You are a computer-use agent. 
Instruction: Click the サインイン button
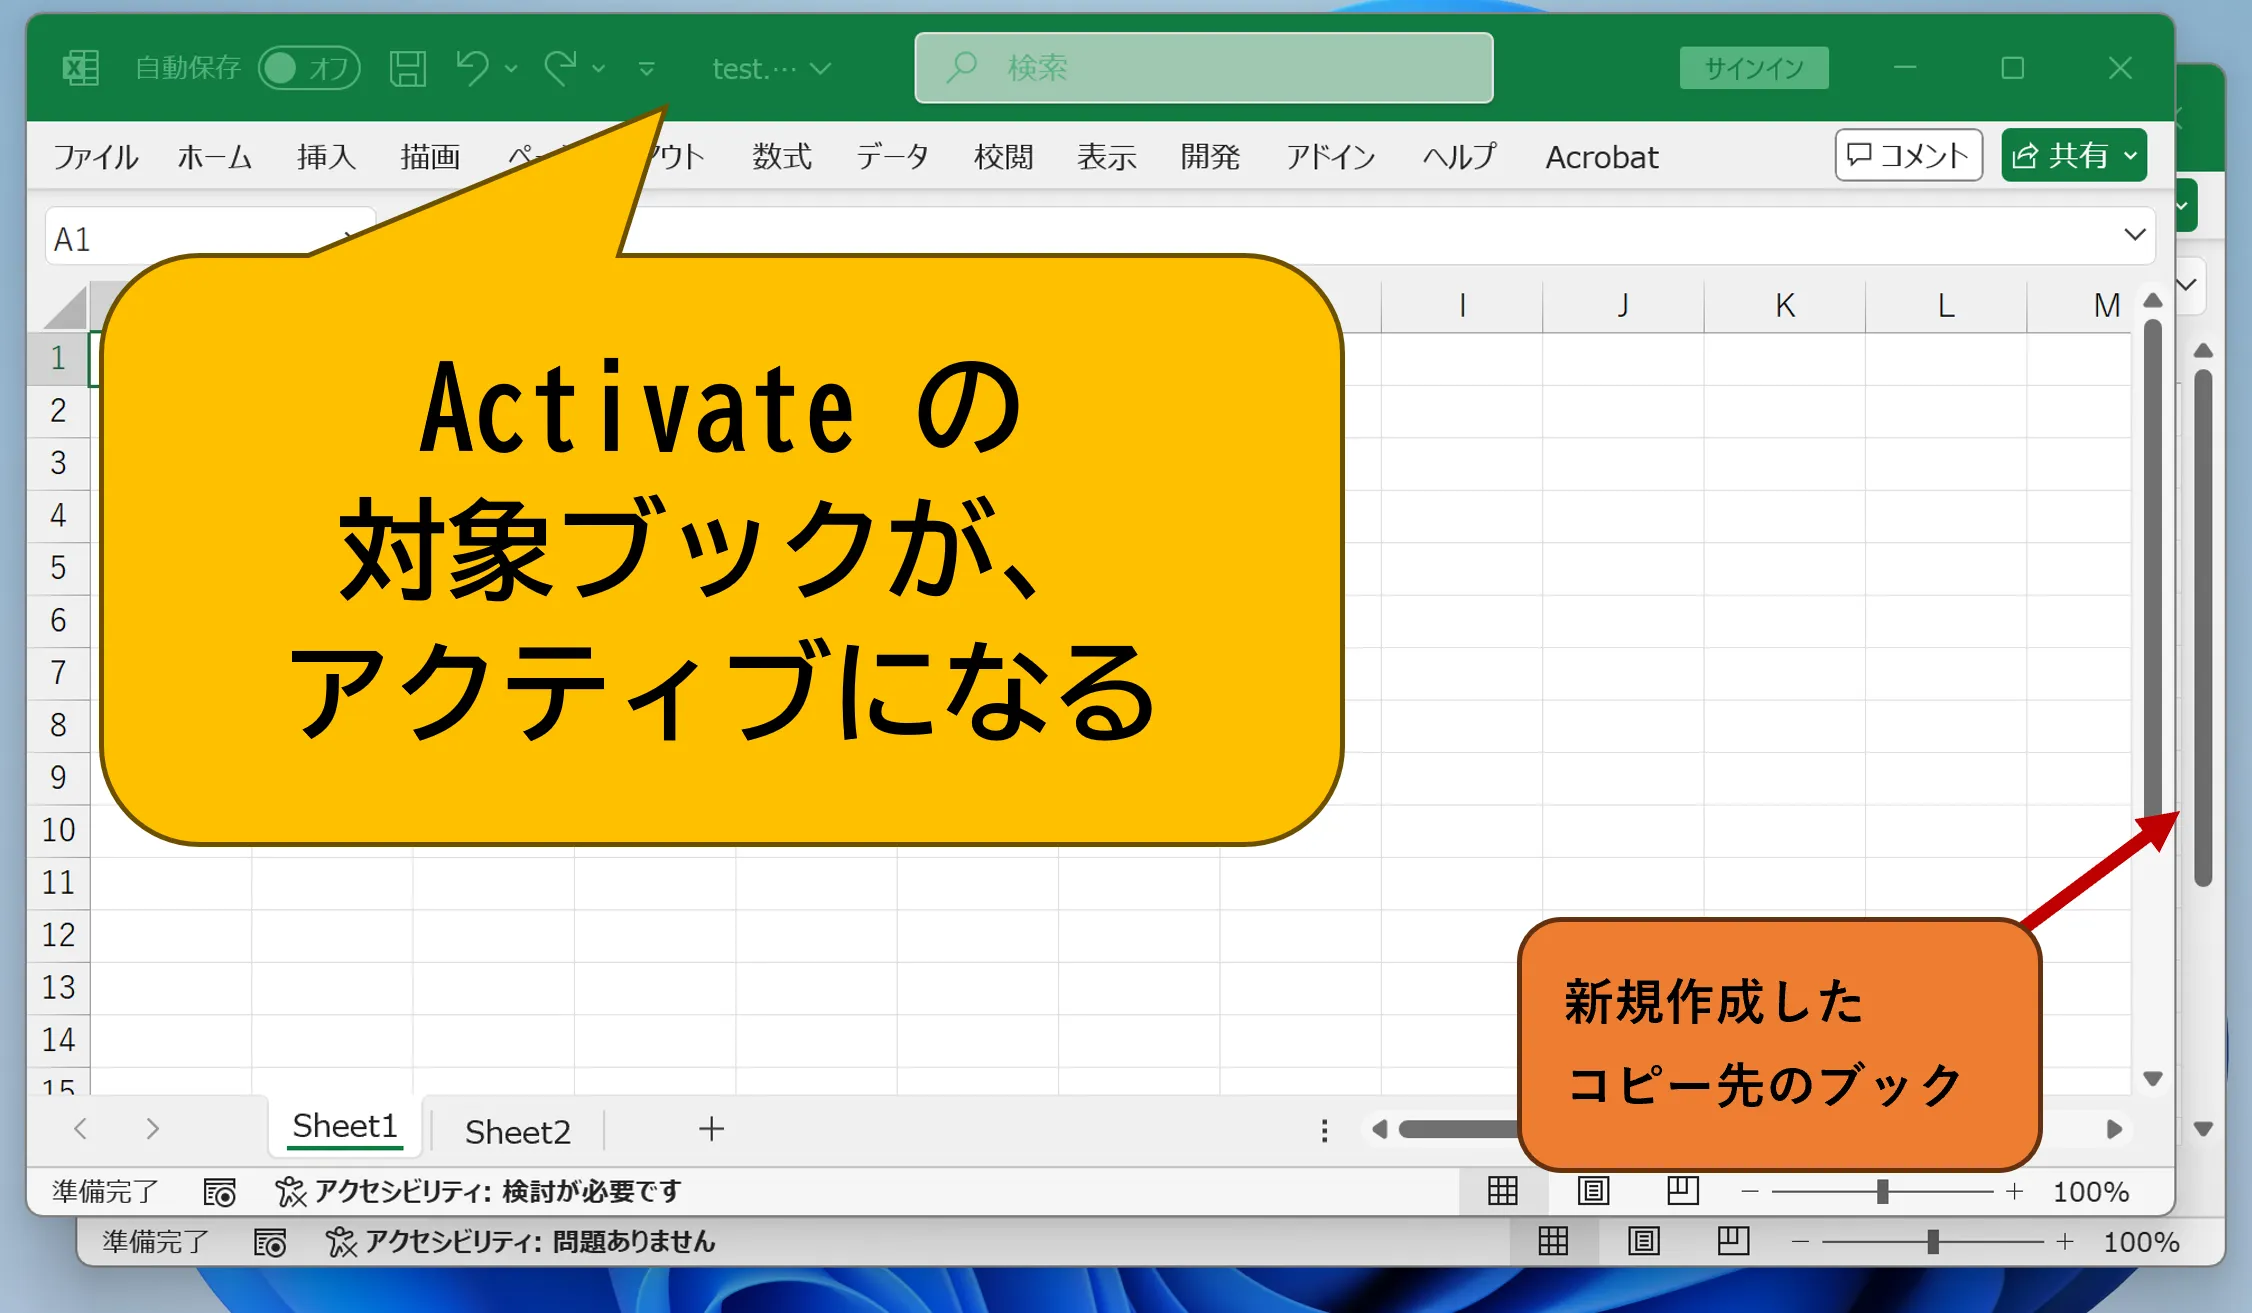[1753, 68]
